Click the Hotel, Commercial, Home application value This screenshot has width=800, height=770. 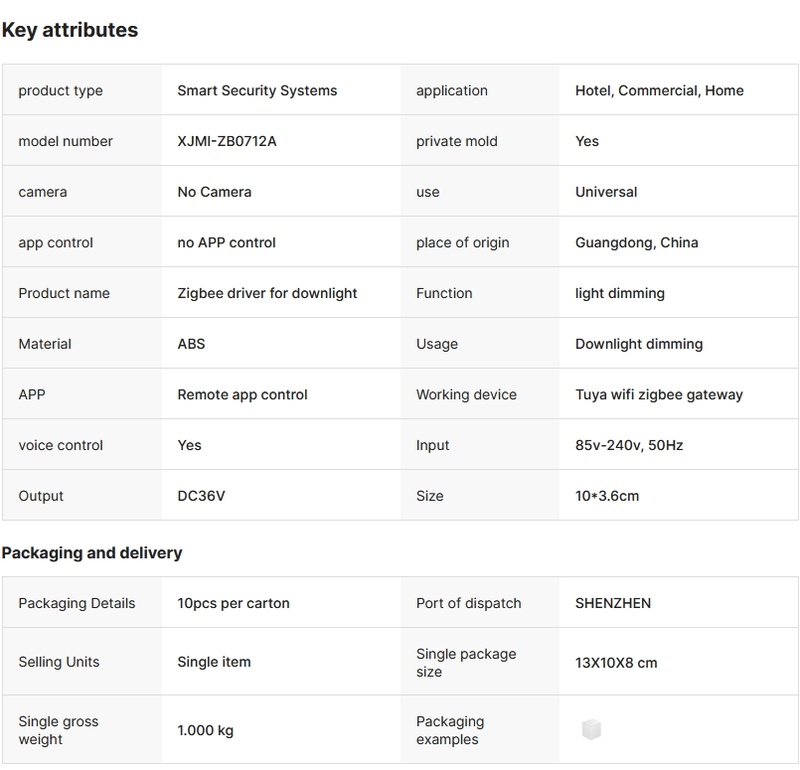click(659, 90)
